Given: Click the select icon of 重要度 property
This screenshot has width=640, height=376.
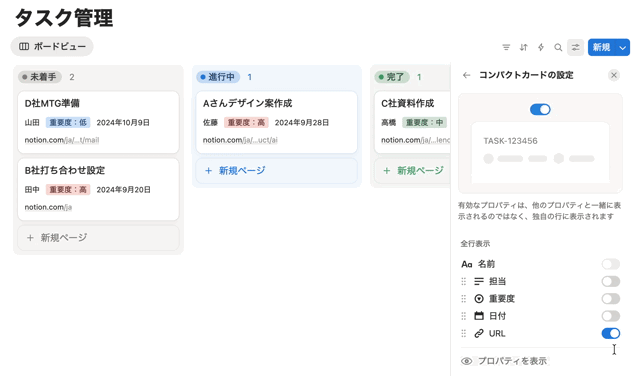Looking at the screenshot, I should click(x=479, y=299).
